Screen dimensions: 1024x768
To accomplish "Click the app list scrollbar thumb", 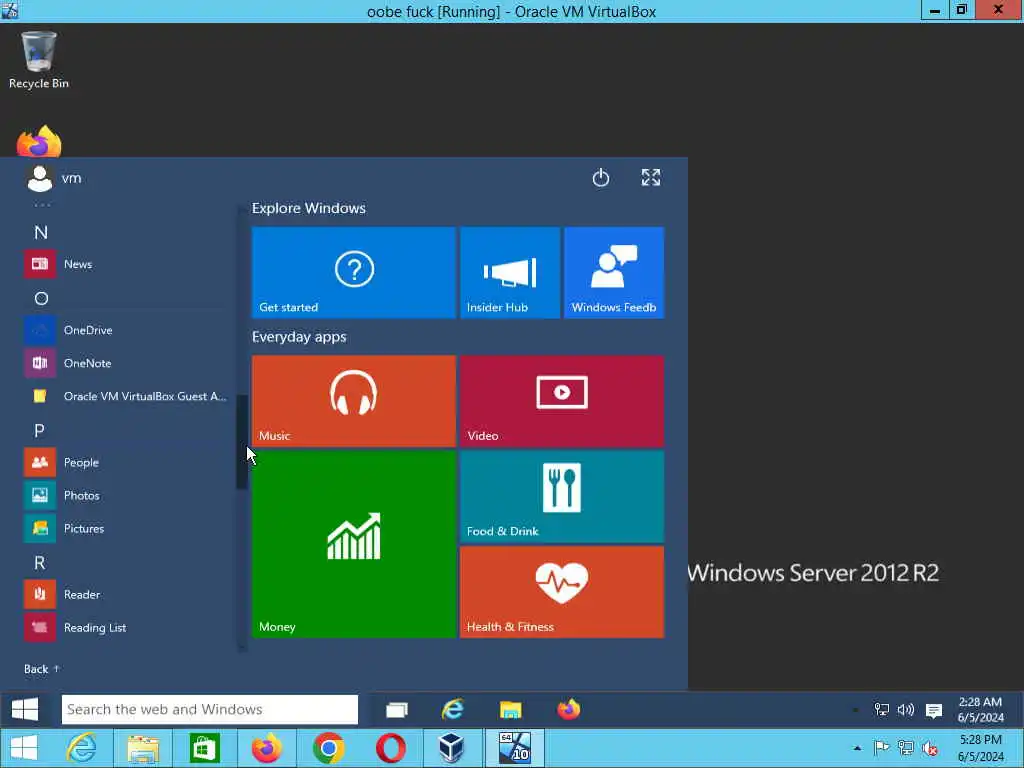I will [x=242, y=442].
